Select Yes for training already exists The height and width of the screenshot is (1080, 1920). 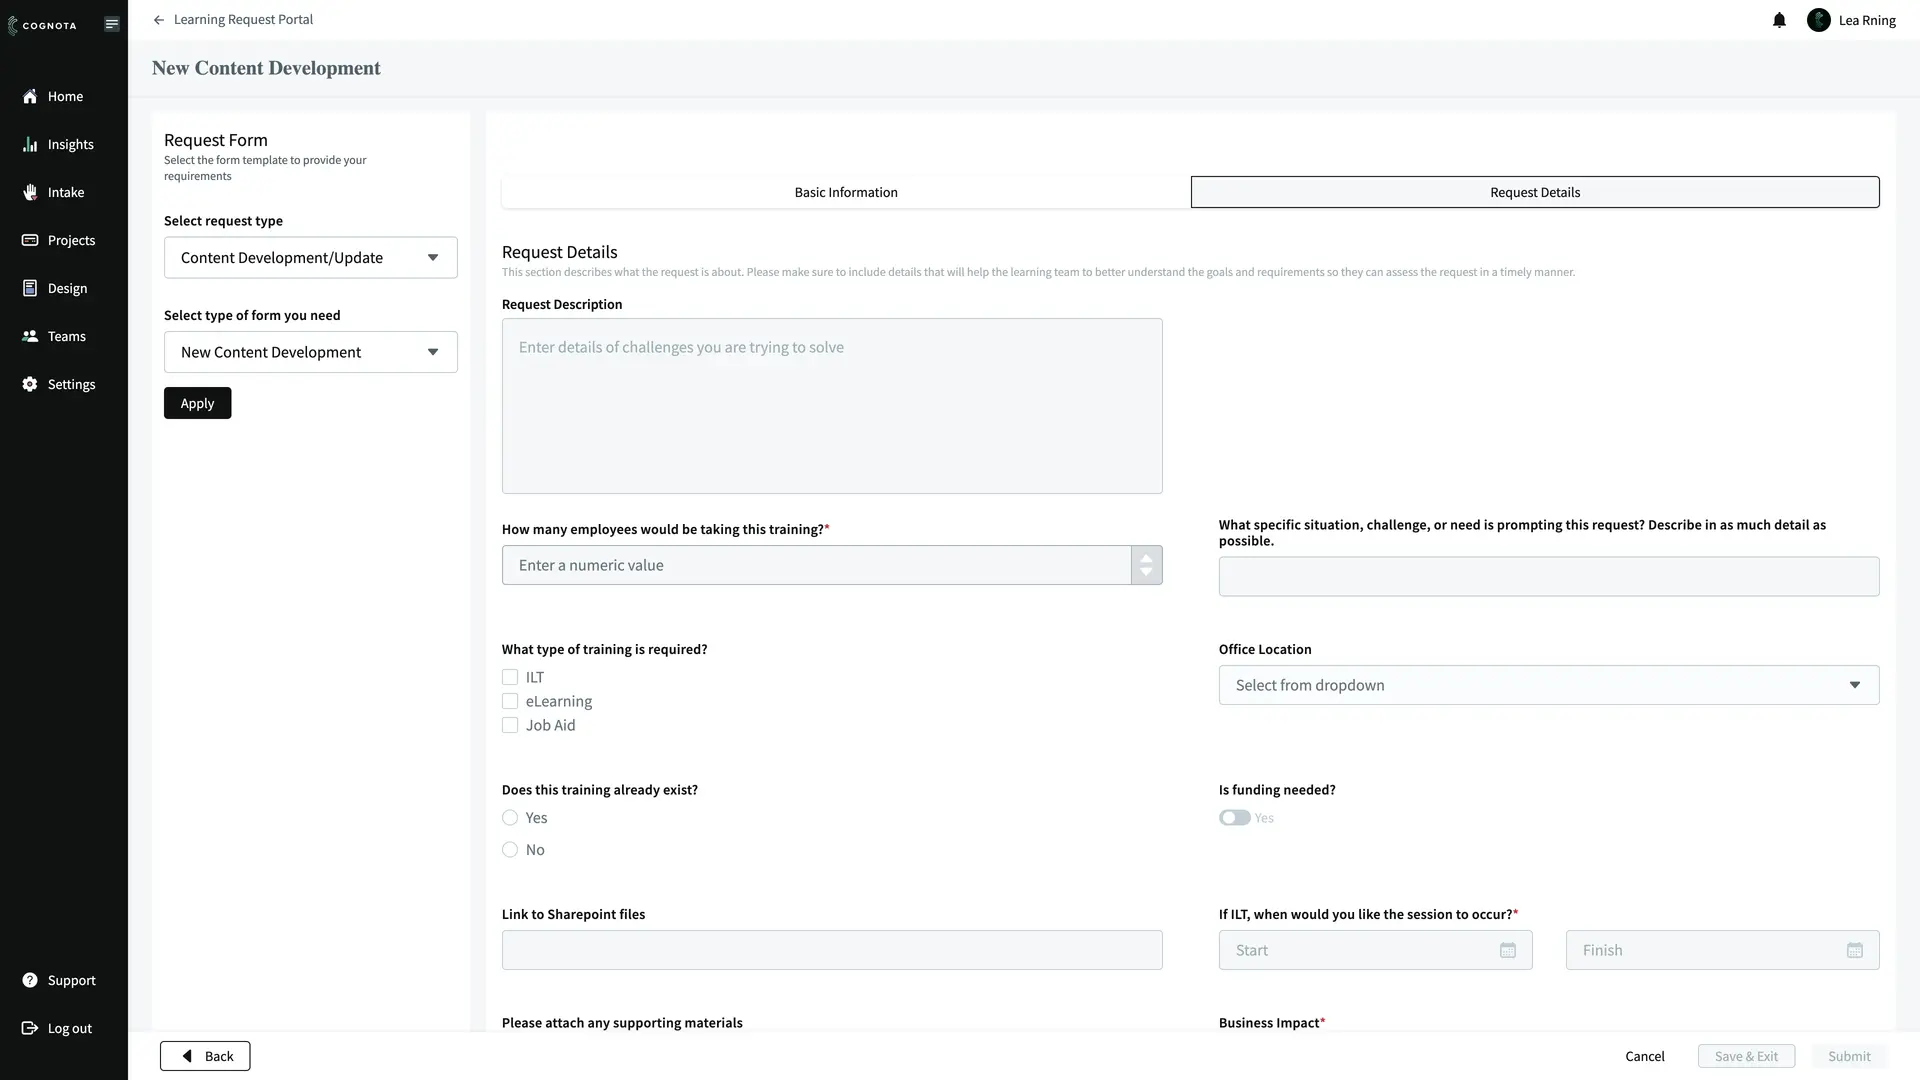click(510, 818)
